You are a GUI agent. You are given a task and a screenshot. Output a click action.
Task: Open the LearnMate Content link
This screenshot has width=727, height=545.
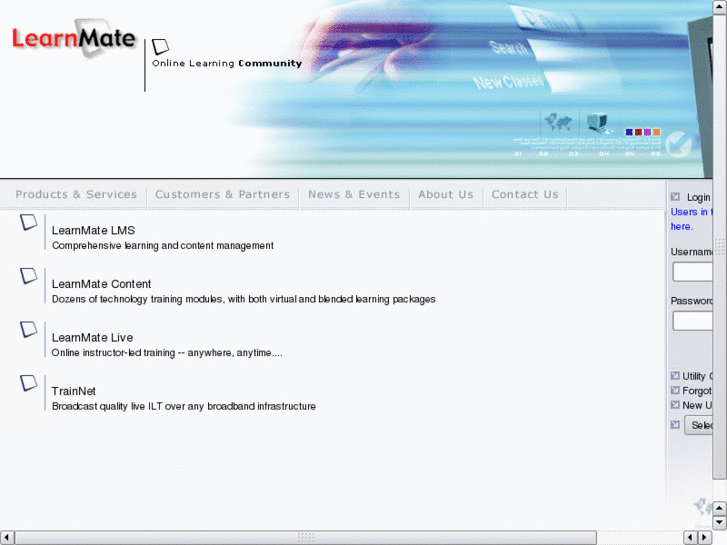101,284
